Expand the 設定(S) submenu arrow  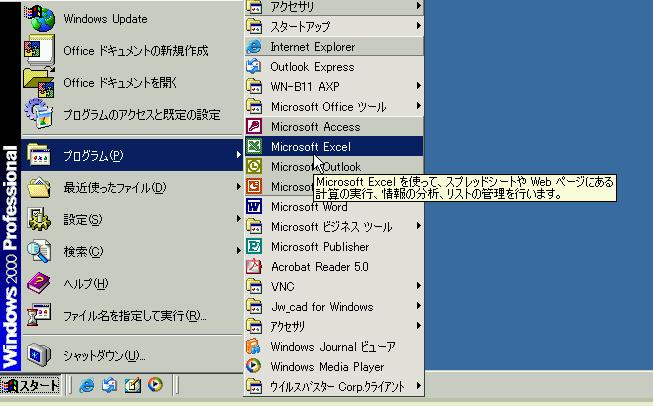click(x=239, y=219)
